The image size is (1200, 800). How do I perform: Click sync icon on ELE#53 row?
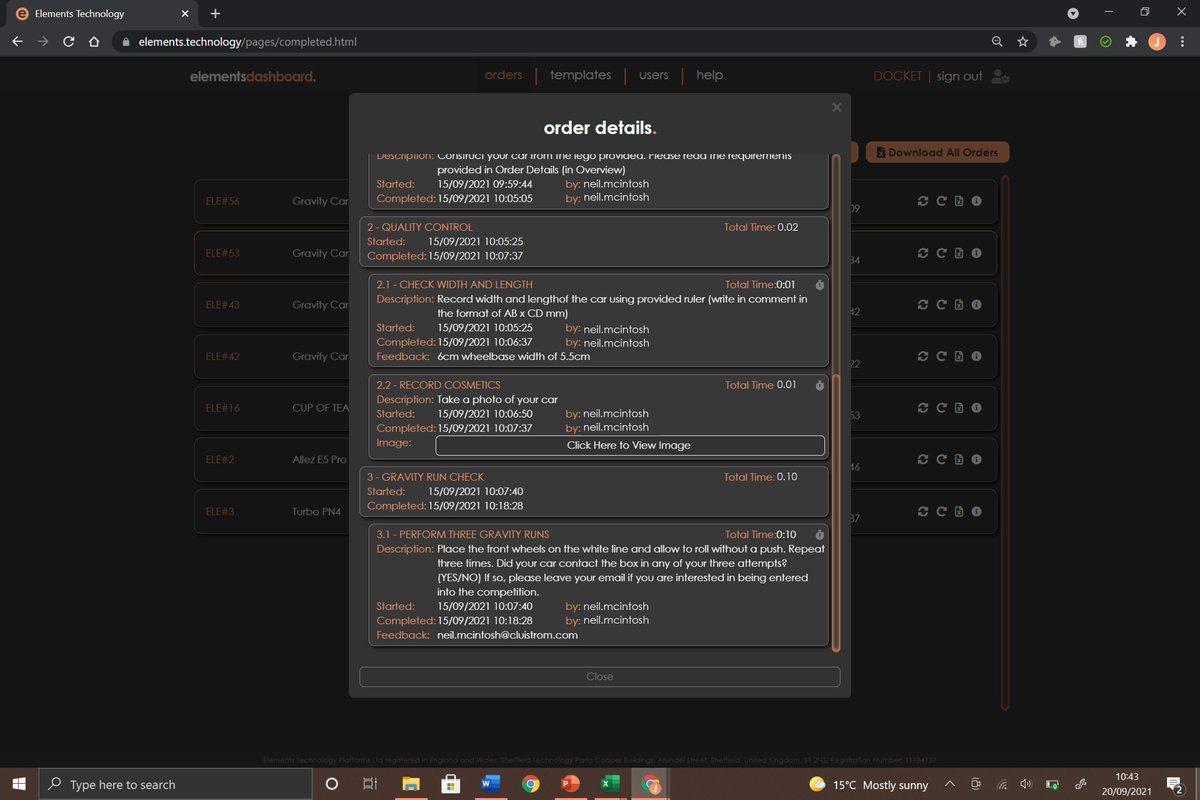923,253
